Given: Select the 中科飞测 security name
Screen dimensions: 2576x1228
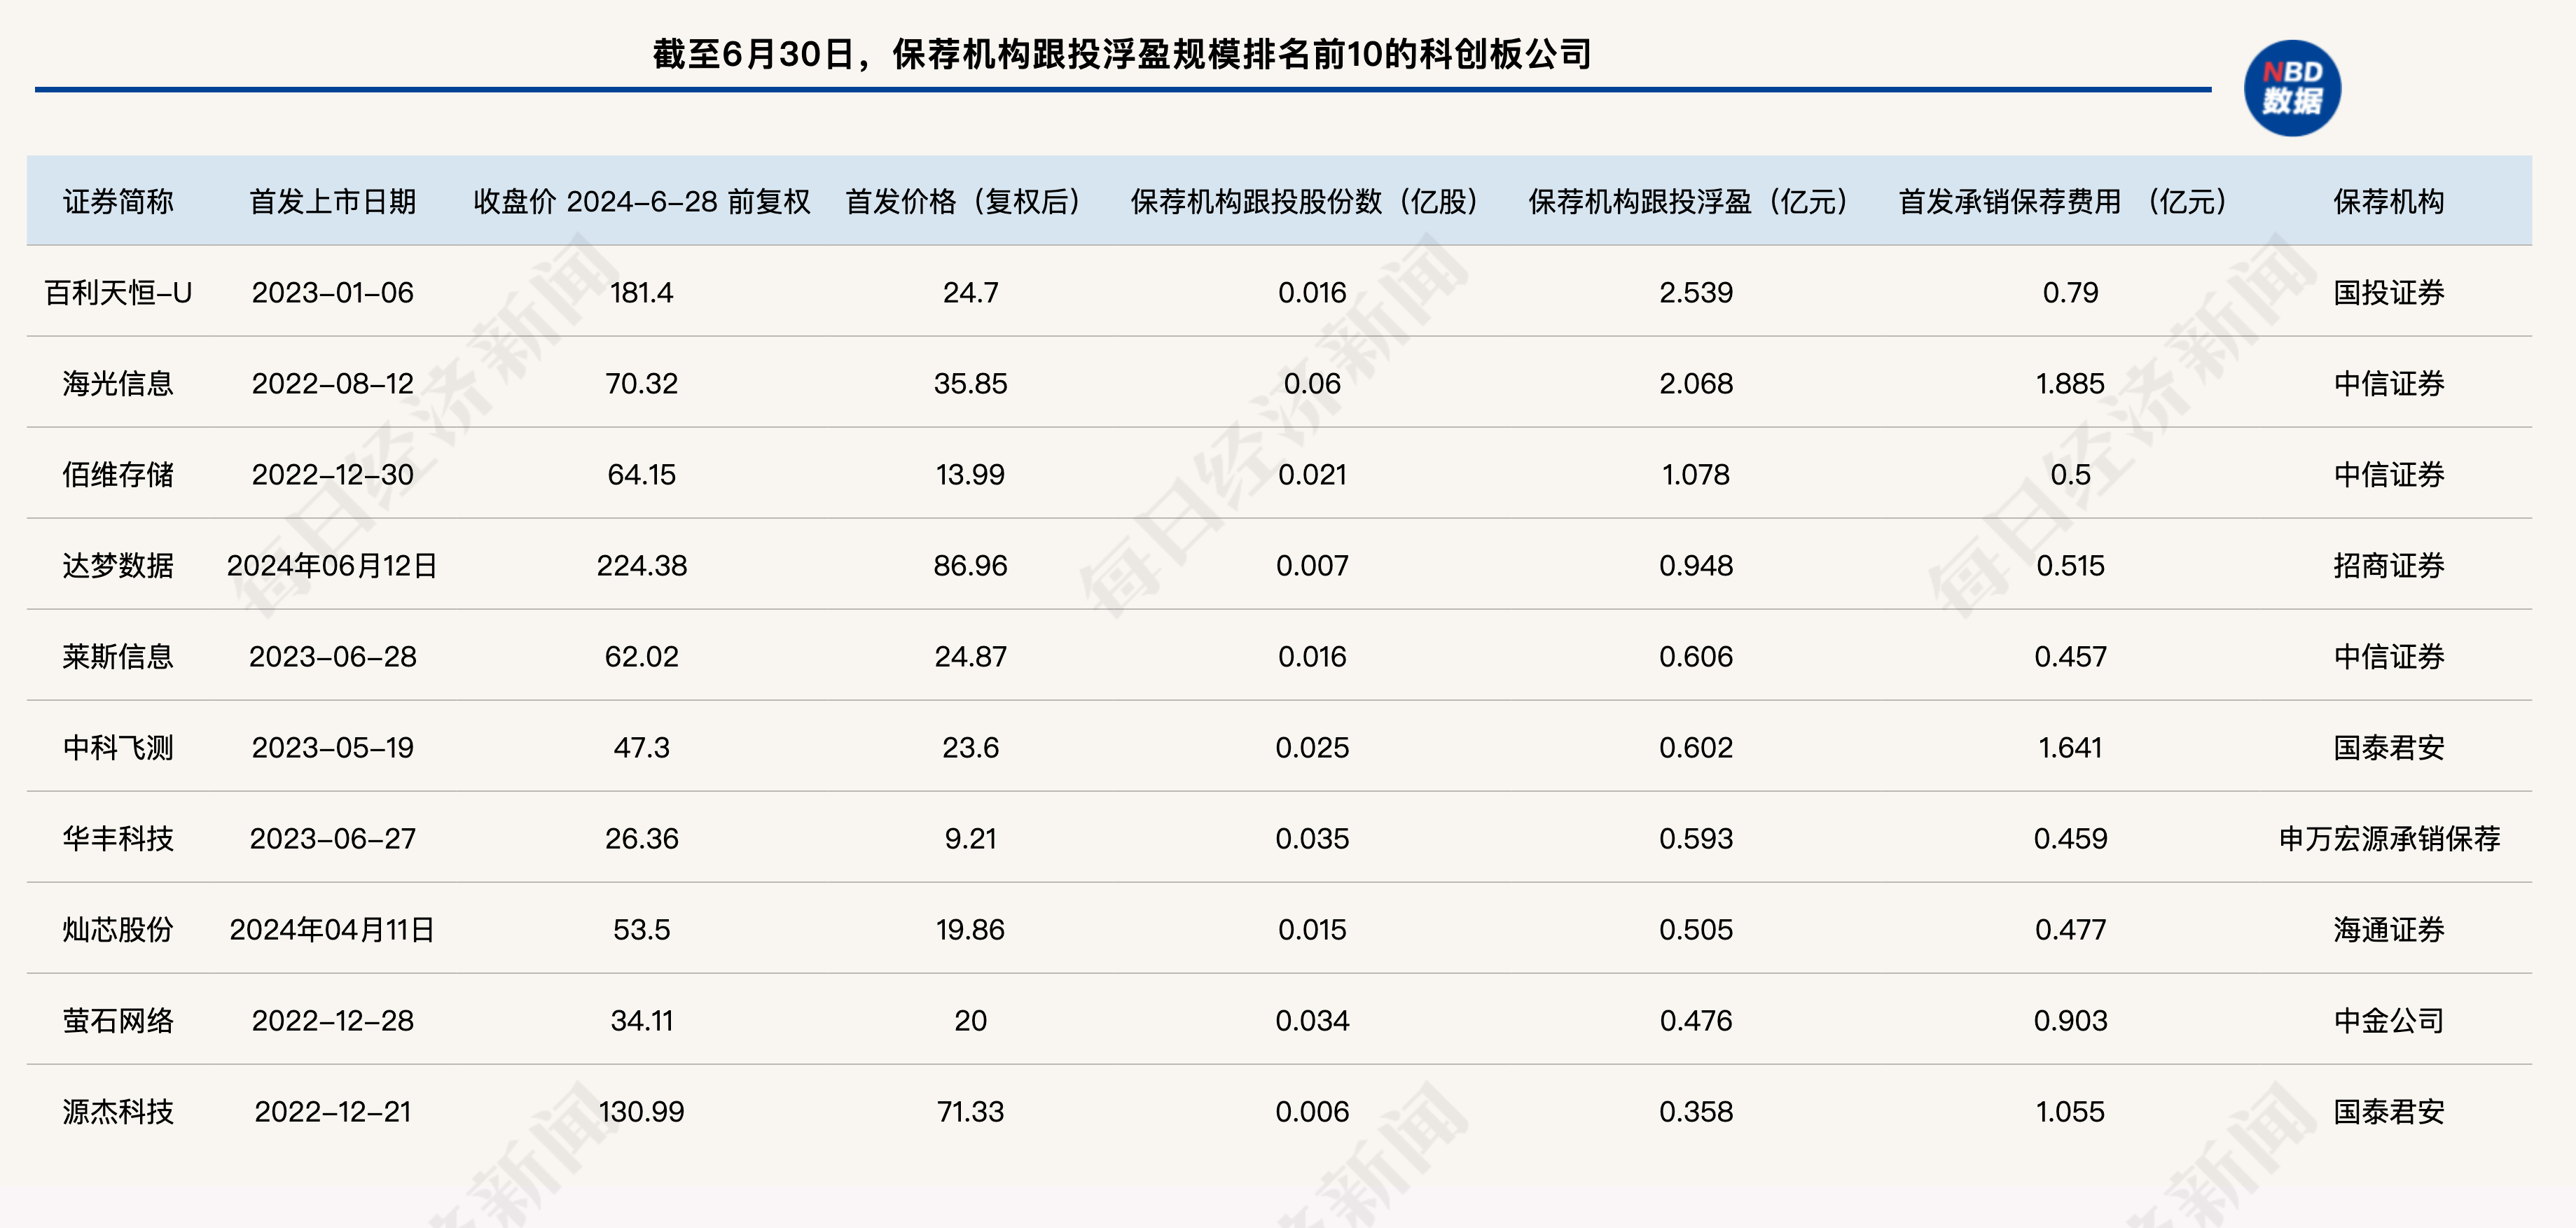Looking at the screenshot, I should pos(118,748).
